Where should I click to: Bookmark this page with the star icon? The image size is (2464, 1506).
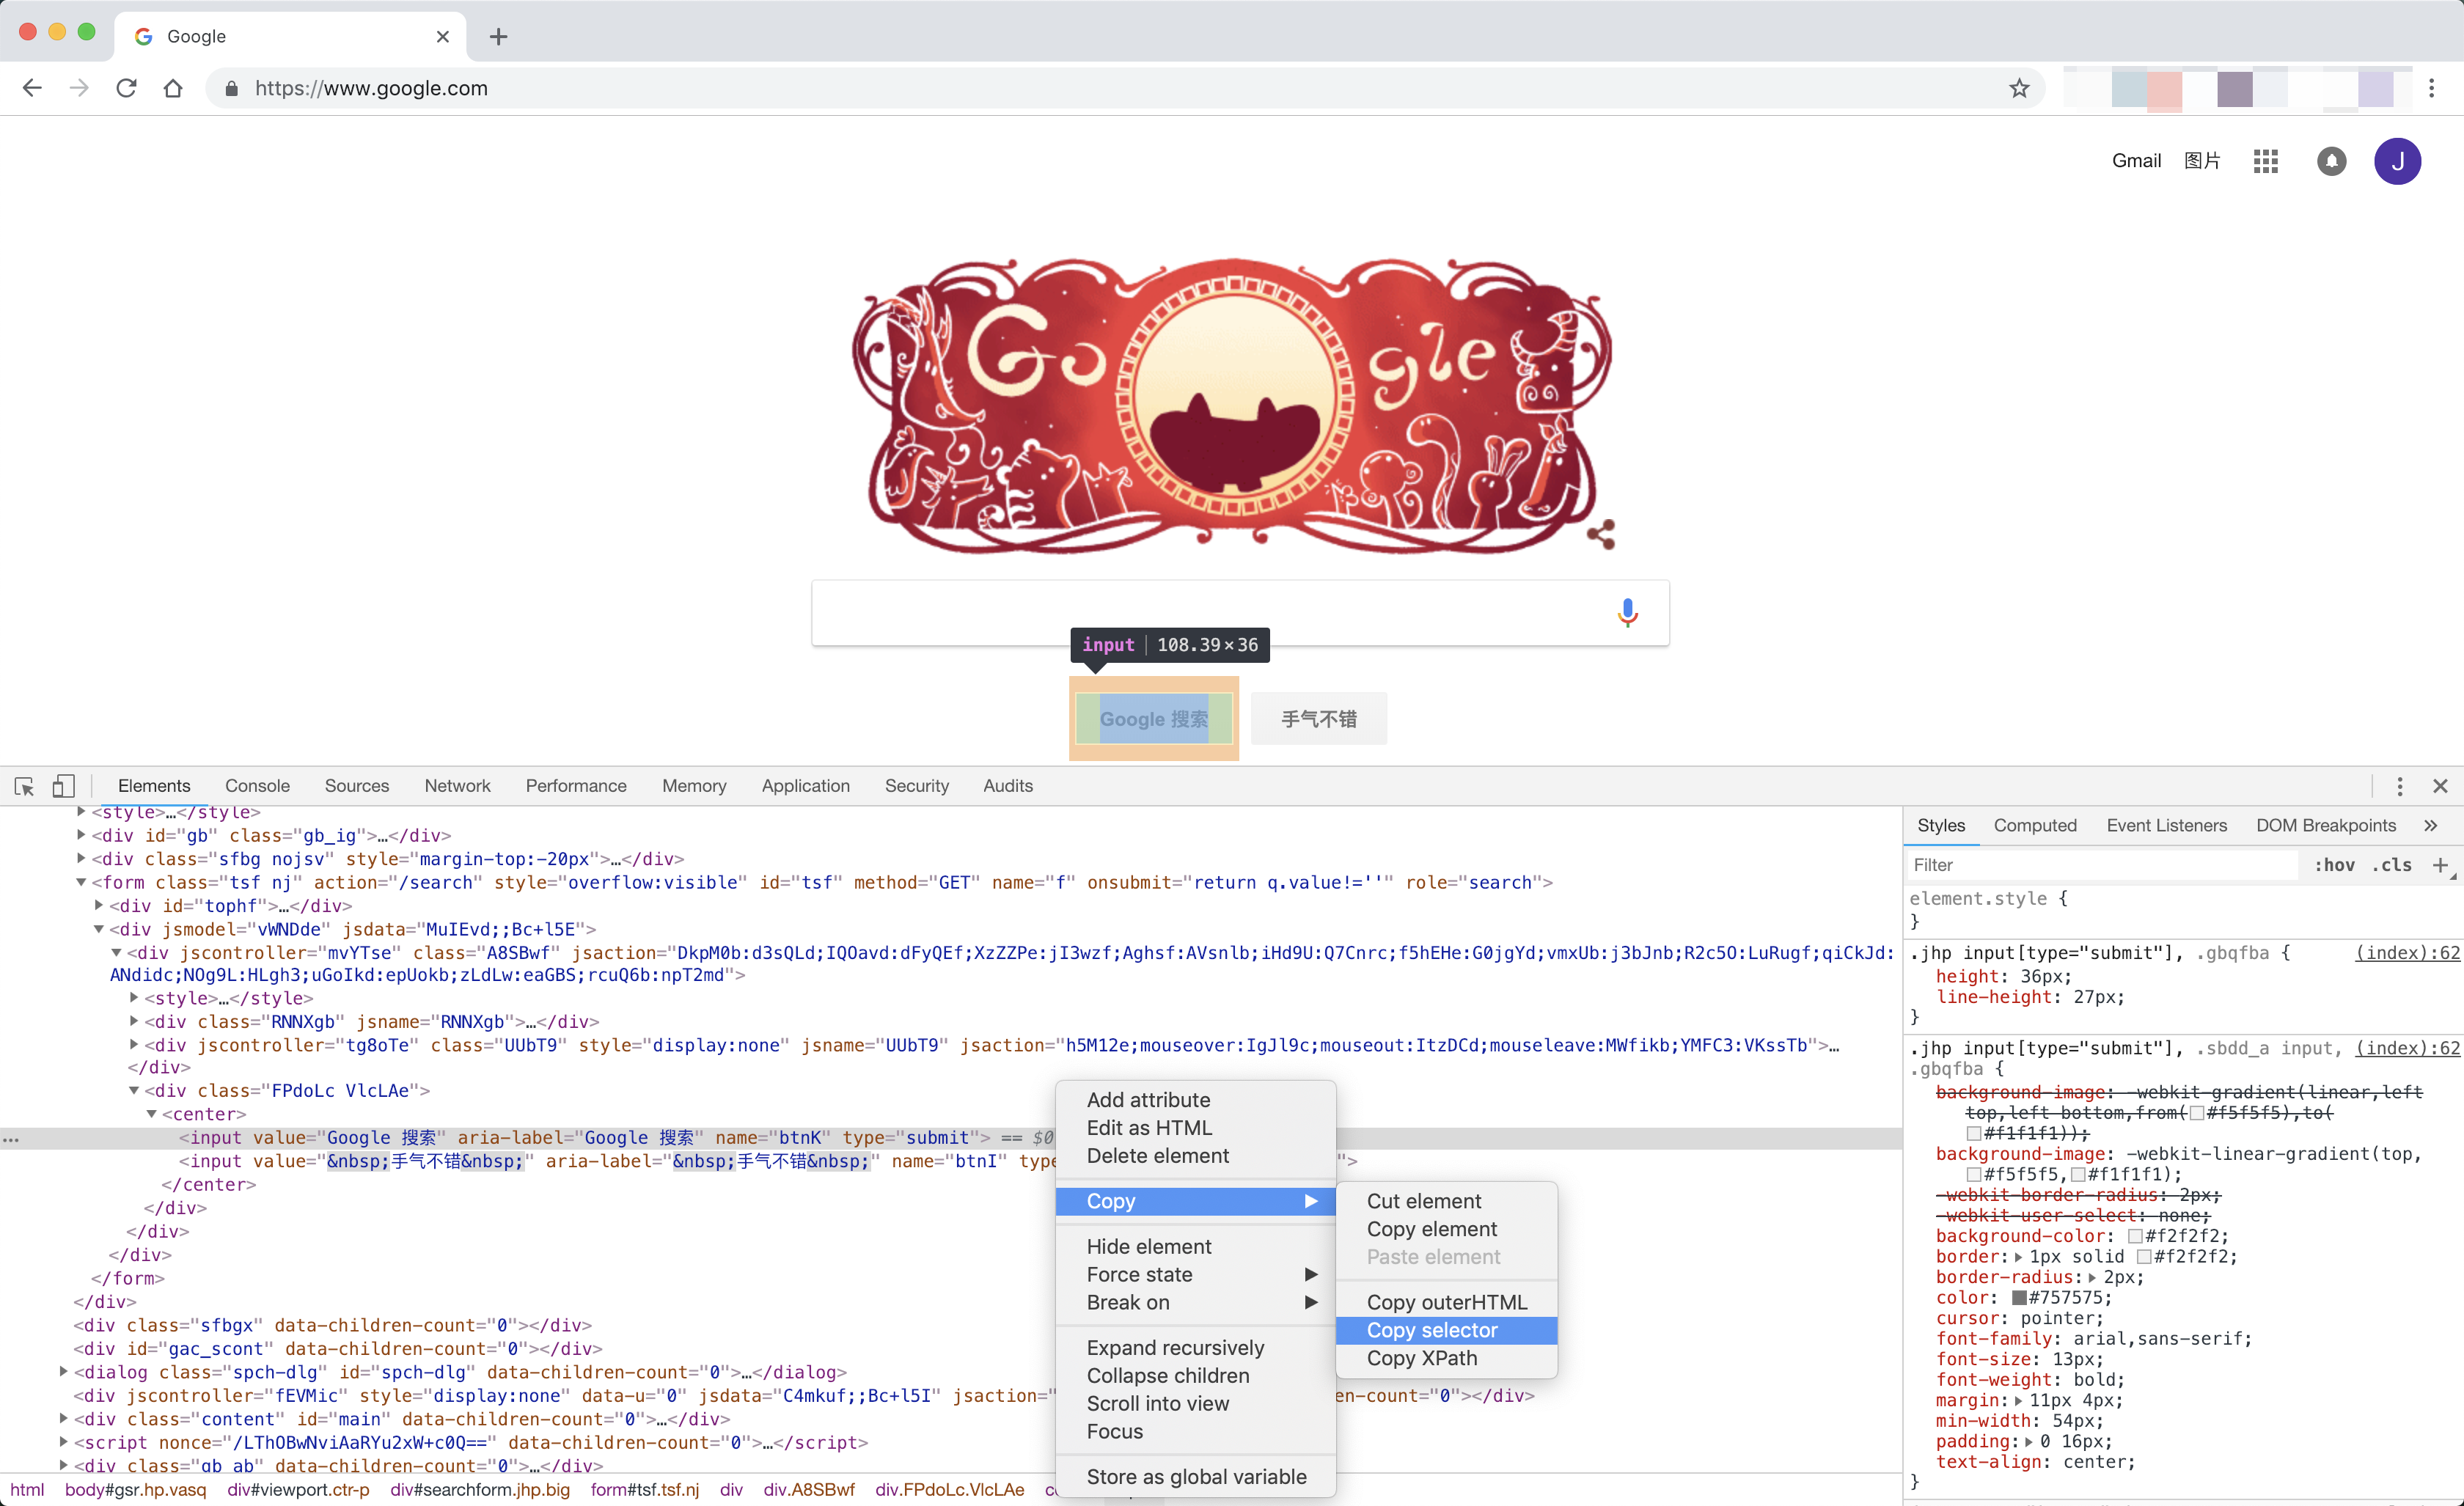[x=2019, y=88]
